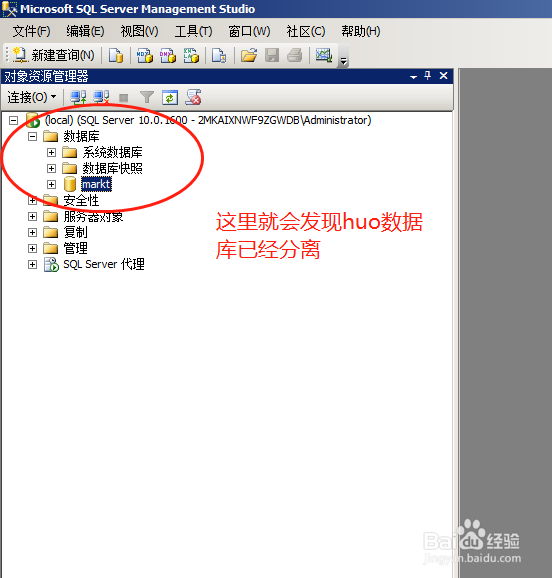Select the 数据库快照 tree item
Screen dimensions: 552x578
(x=112, y=168)
